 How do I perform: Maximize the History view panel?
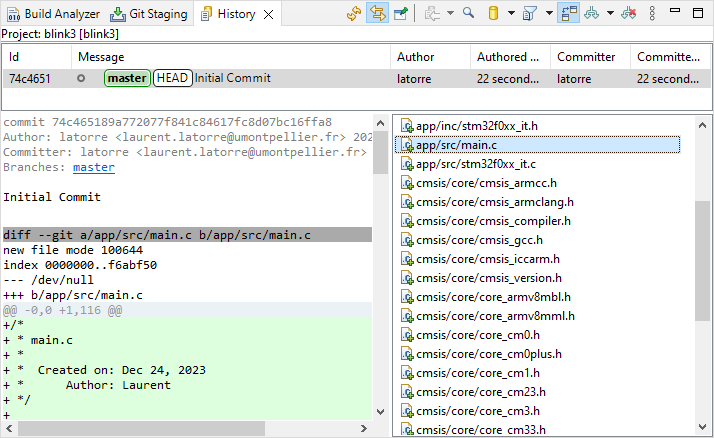pos(698,13)
